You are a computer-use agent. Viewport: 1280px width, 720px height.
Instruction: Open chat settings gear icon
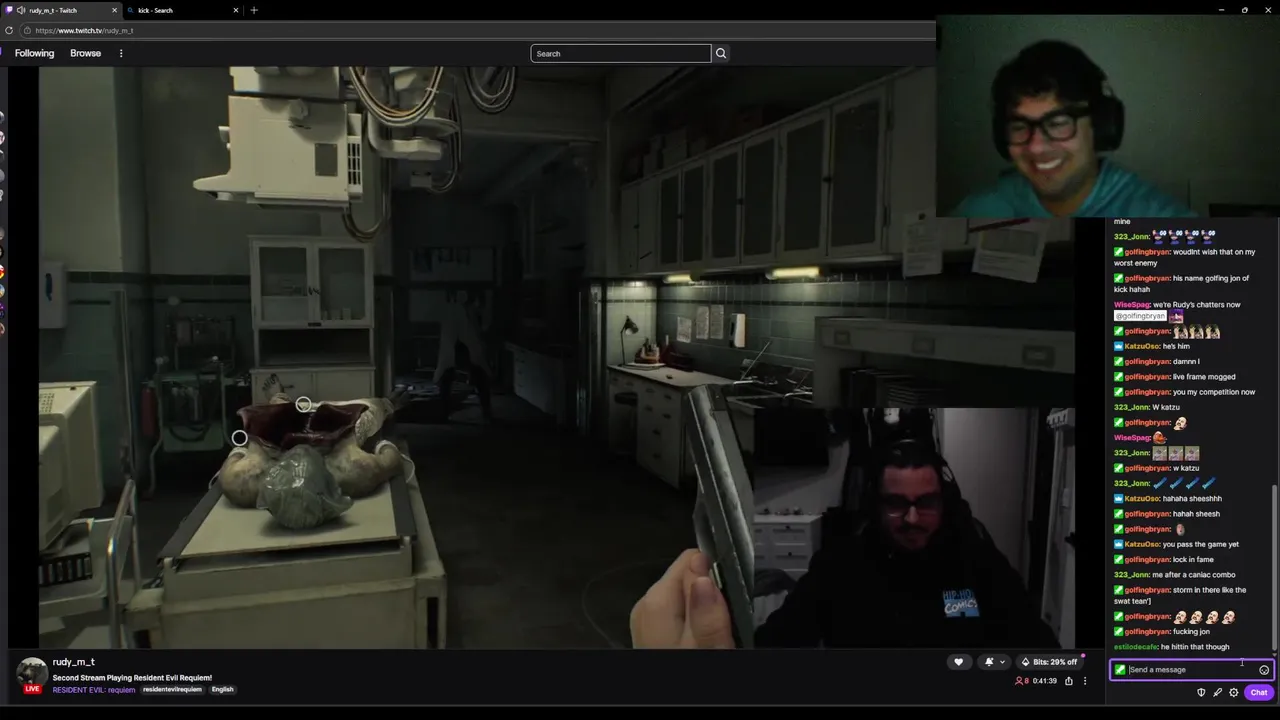[x=1233, y=692]
